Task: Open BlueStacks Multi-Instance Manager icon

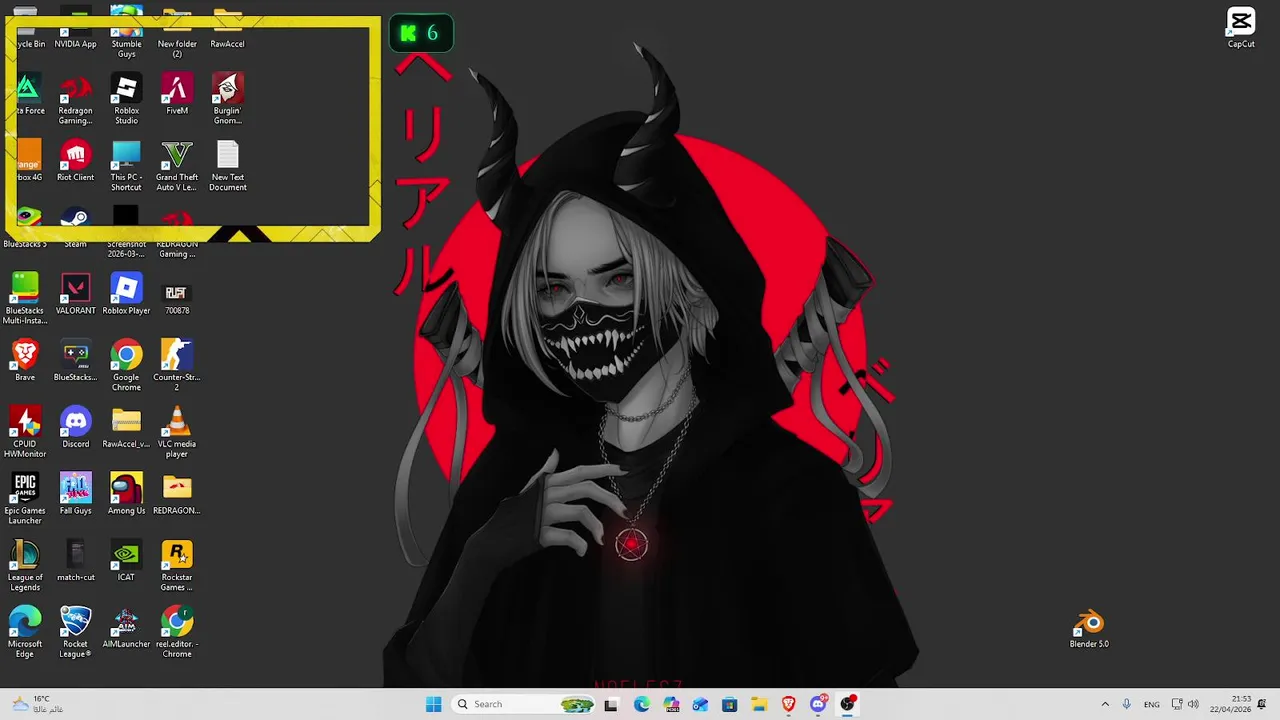Action: click(x=25, y=299)
